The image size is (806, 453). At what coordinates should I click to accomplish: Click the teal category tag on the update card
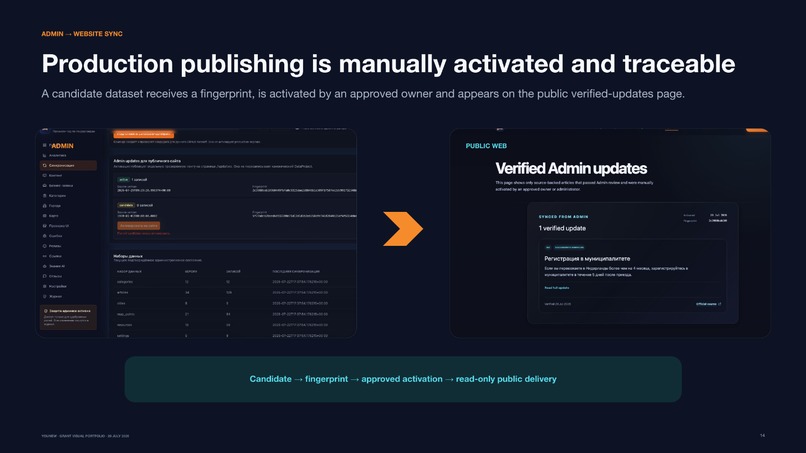[x=569, y=247]
